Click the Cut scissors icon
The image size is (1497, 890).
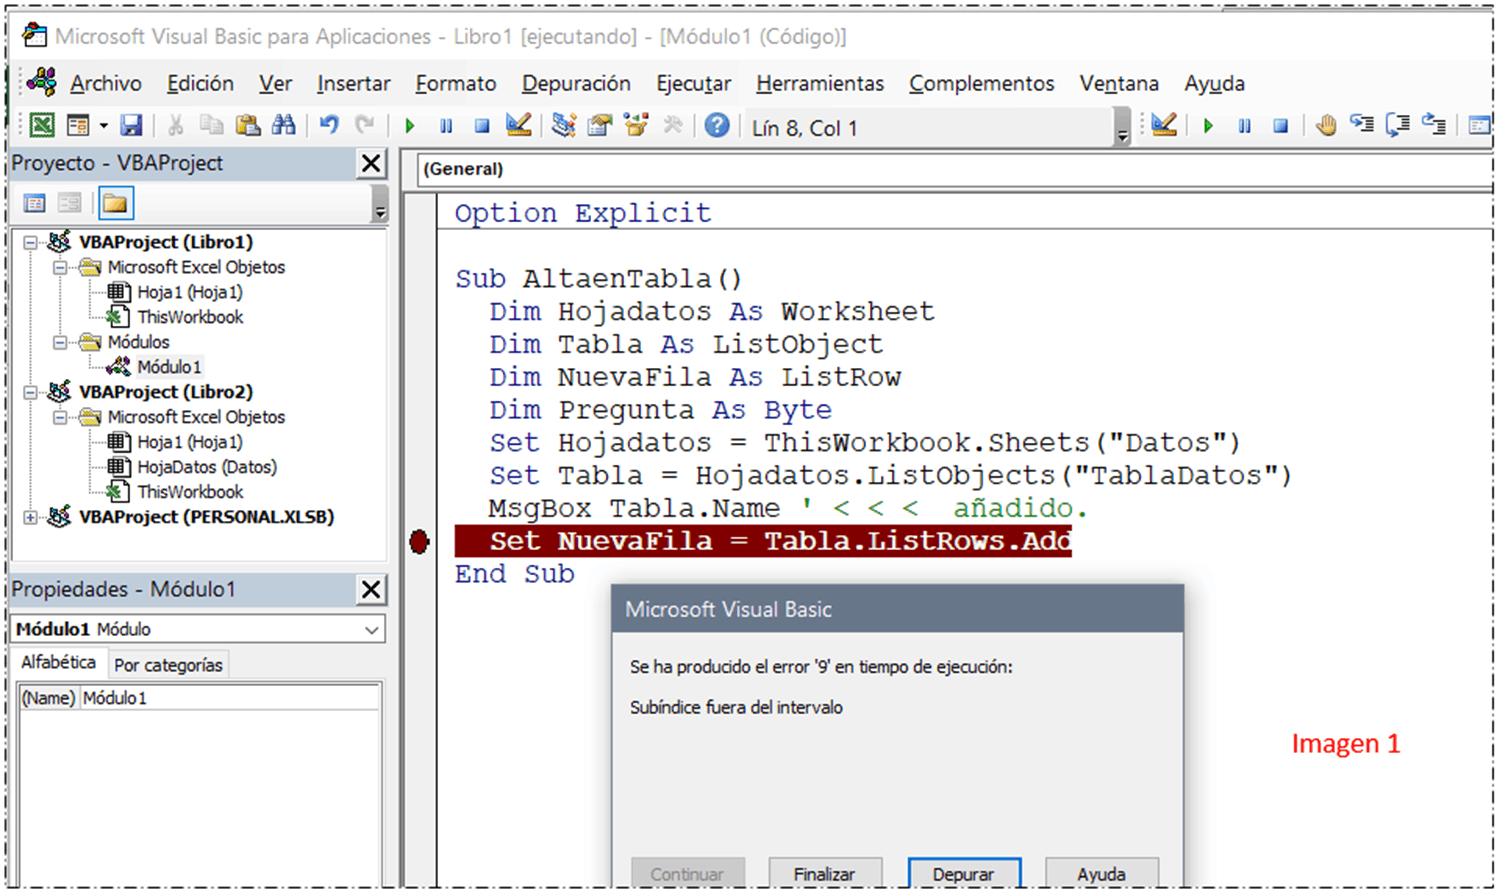175,125
